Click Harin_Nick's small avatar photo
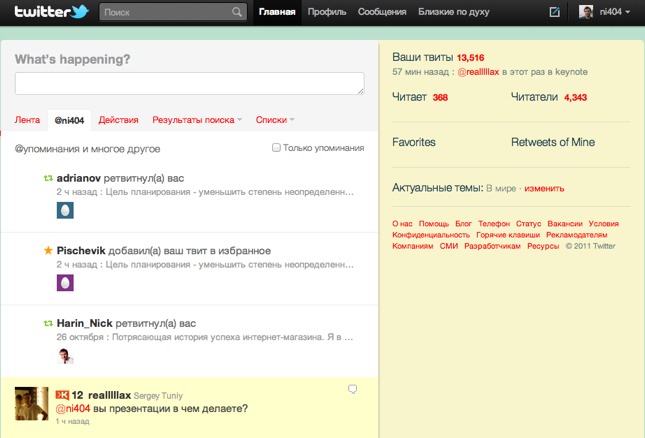Image resolution: width=645 pixels, height=438 pixels. [65, 356]
